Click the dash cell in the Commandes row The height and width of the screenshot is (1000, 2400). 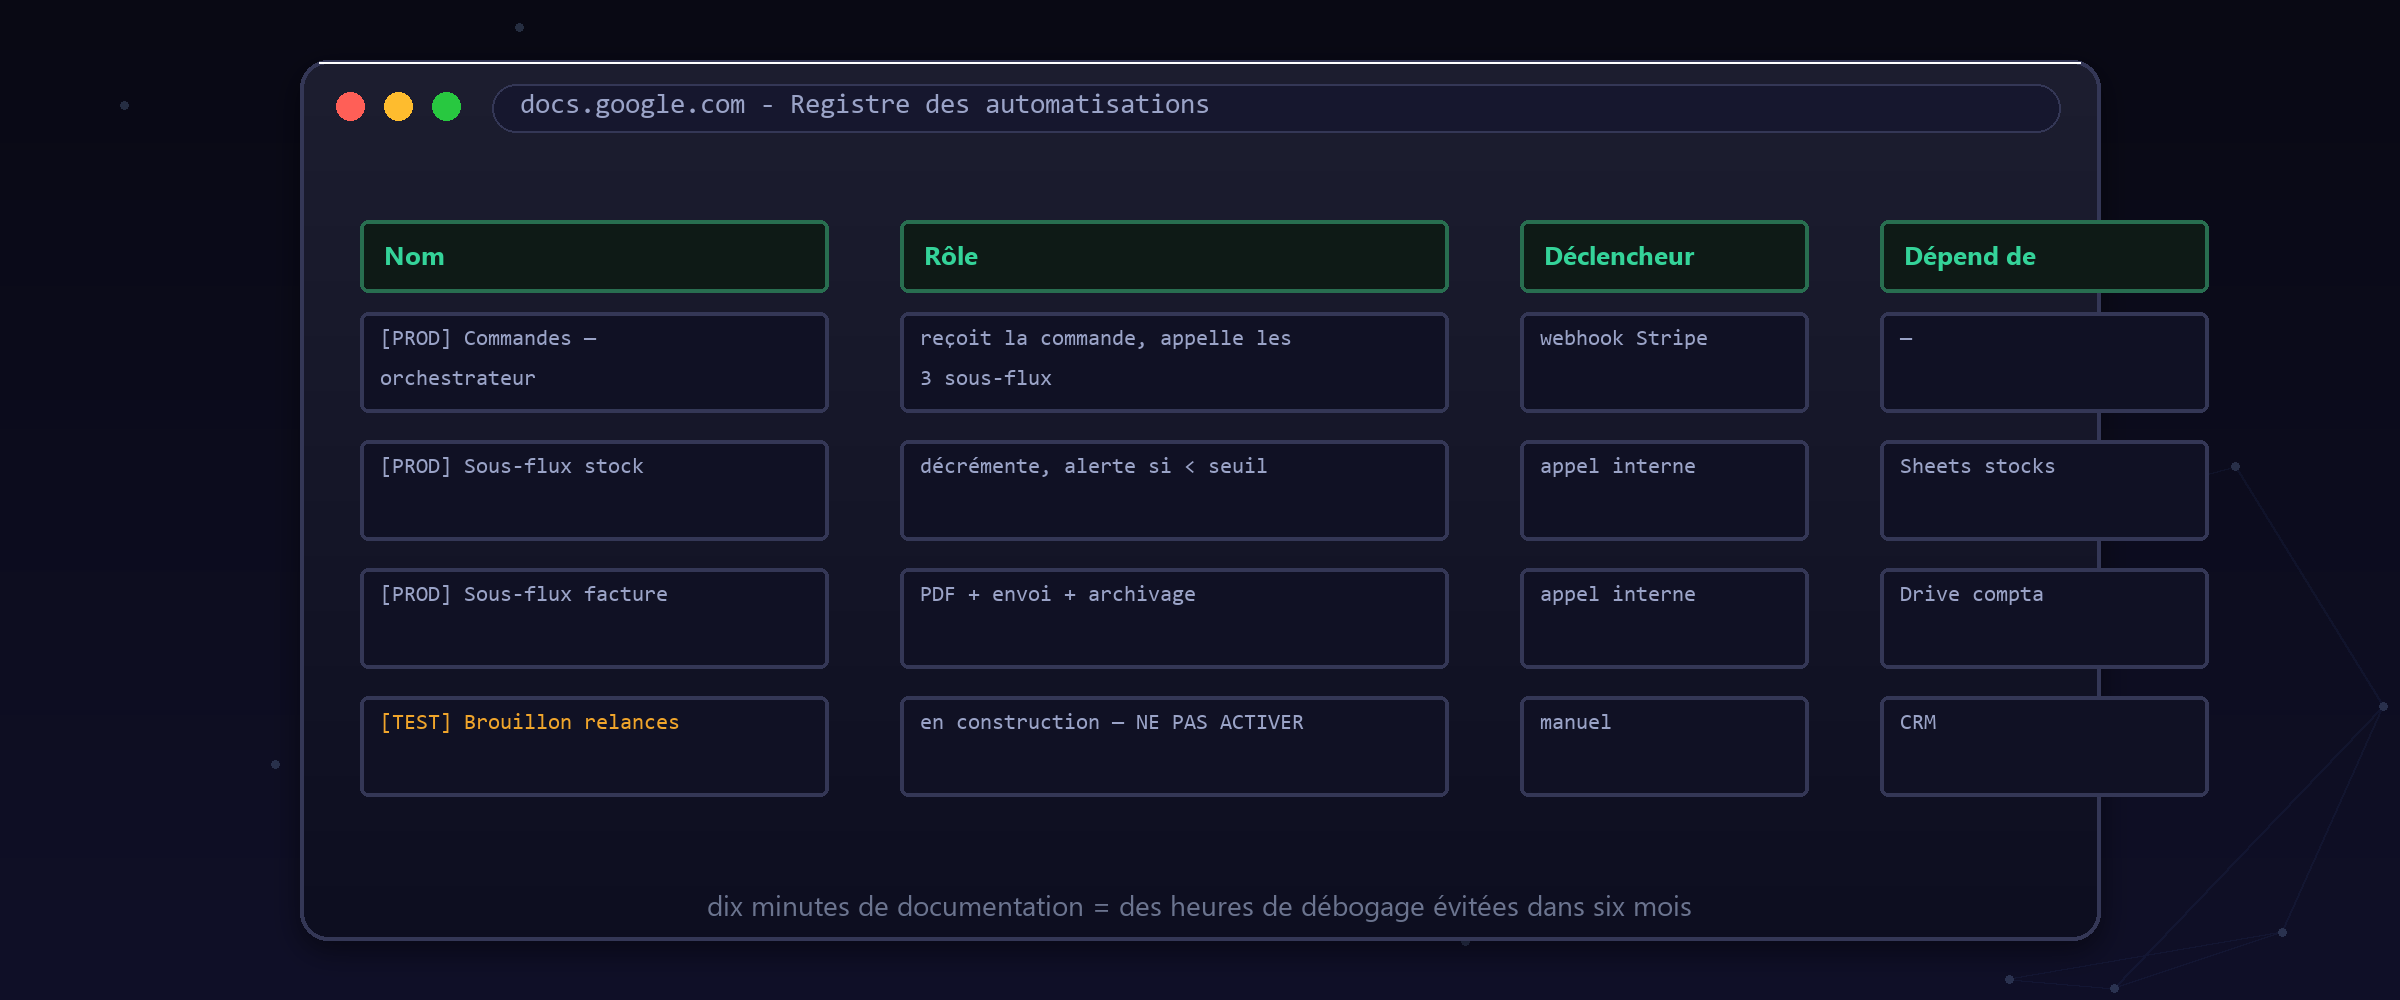tap(2044, 362)
